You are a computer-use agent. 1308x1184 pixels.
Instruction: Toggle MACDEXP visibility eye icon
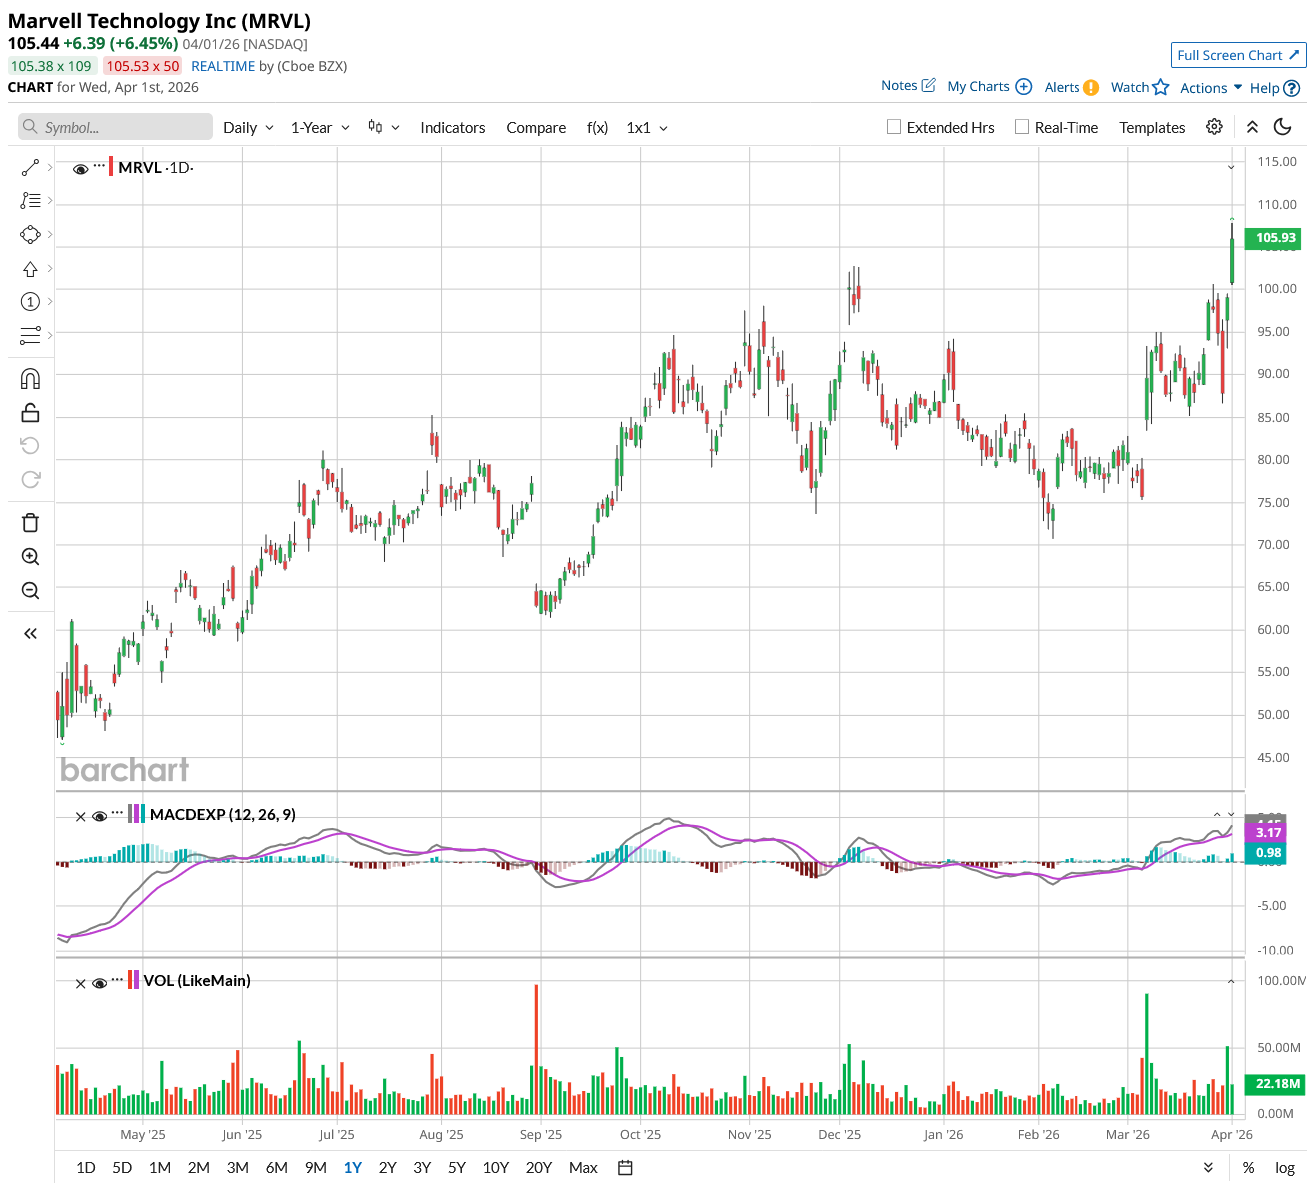(99, 816)
